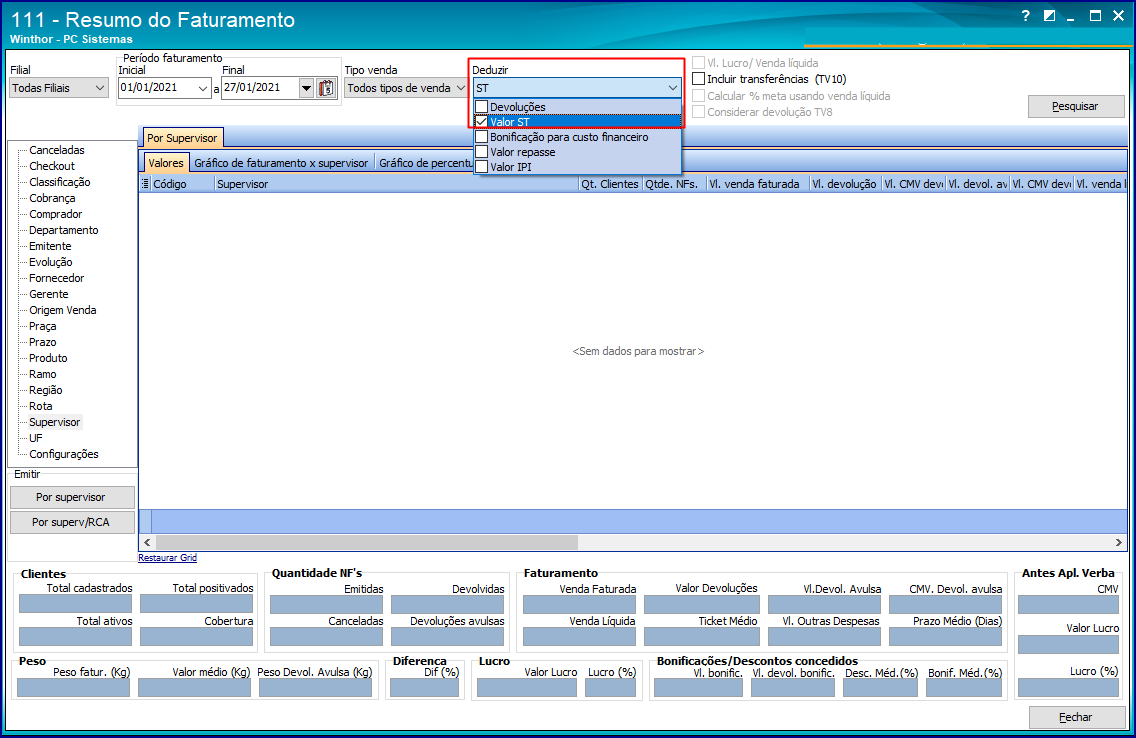The height and width of the screenshot is (738, 1136).
Task: Check the Valor IPI option
Action: point(482,167)
